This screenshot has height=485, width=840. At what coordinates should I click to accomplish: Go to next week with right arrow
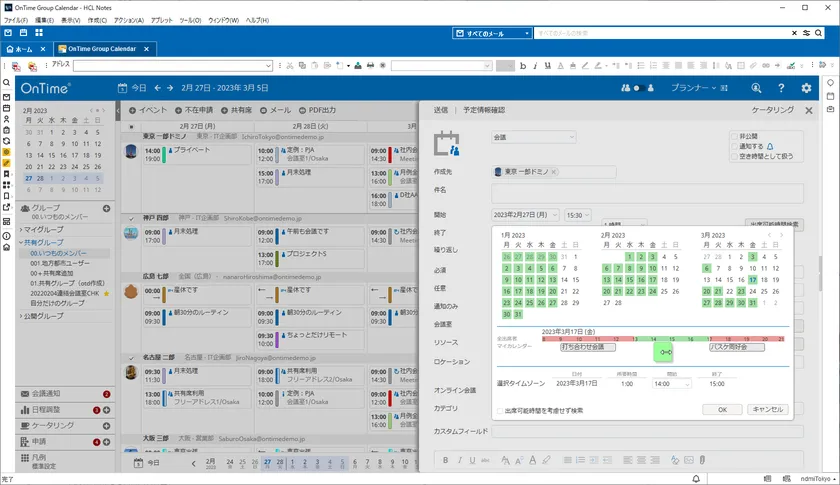[x=170, y=88]
